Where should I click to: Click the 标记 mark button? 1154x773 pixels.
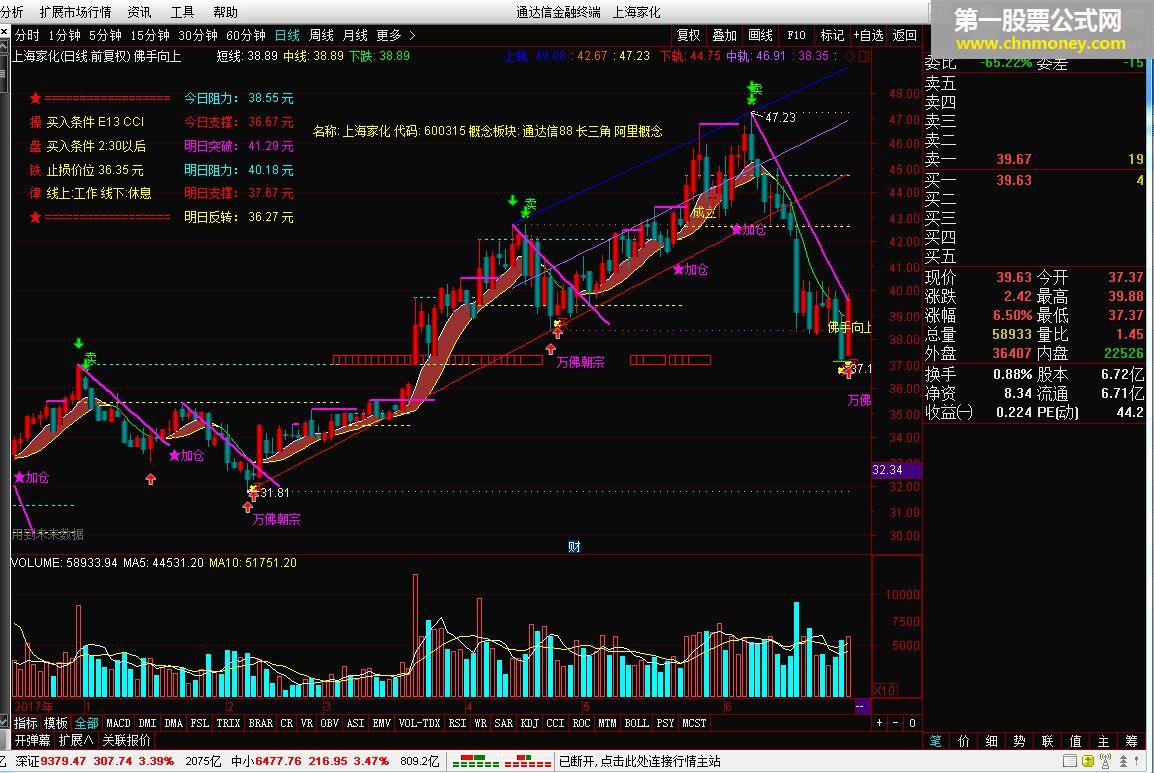[x=832, y=35]
